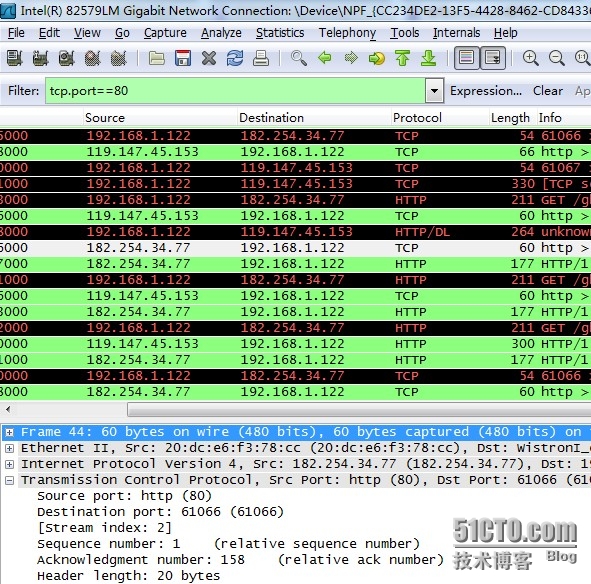The height and width of the screenshot is (584, 591).
Task: Sort packets by Length column
Action: (x=513, y=118)
